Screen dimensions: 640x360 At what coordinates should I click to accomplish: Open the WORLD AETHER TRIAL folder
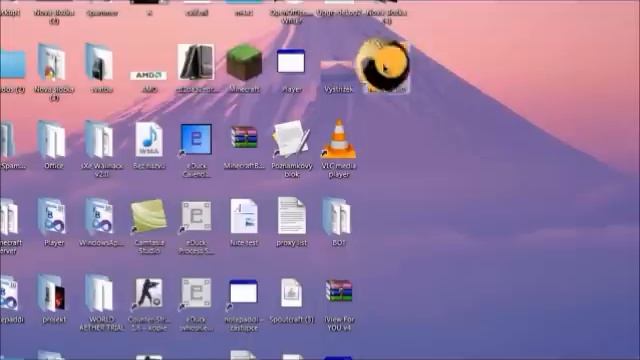100,293
